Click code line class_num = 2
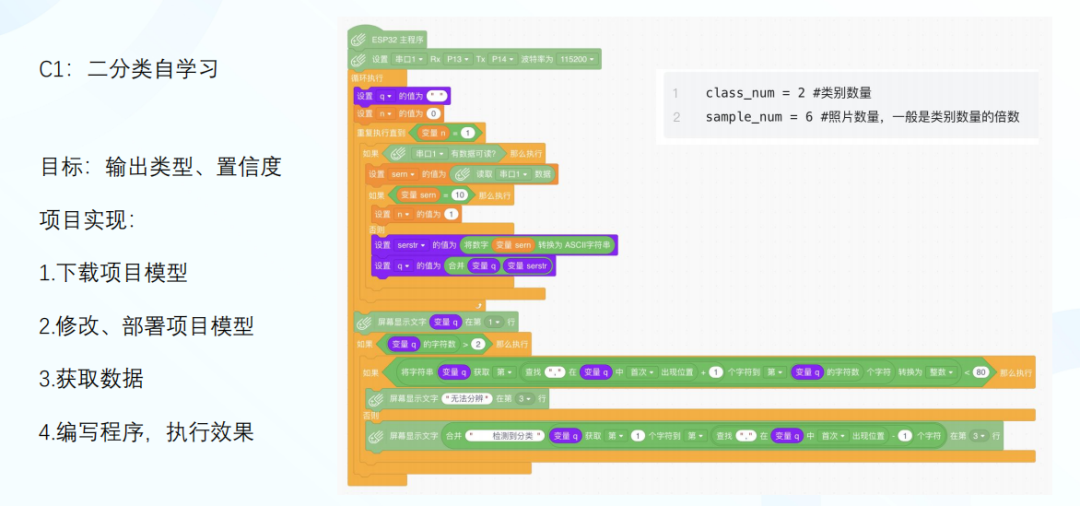1080x506 pixels. (789, 93)
